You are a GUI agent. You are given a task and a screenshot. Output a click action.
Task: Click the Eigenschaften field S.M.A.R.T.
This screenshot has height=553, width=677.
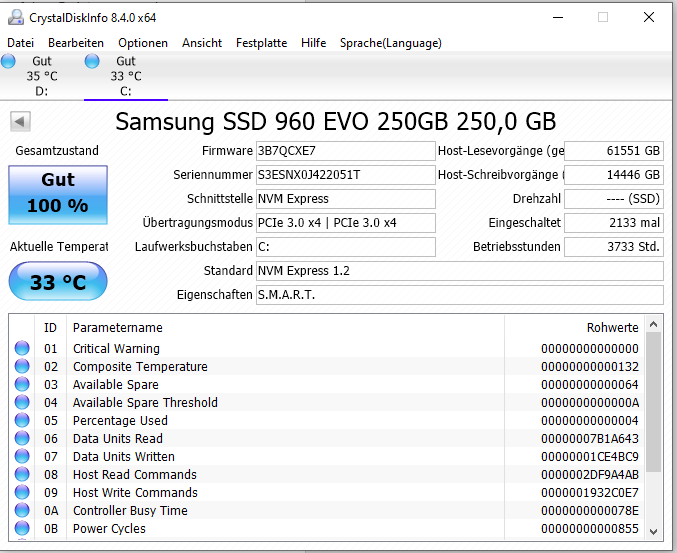[459, 295]
